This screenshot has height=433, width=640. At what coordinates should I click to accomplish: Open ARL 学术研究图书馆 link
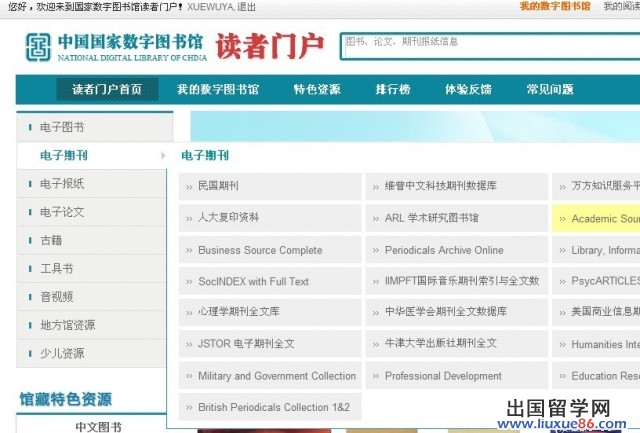[457, 218]
